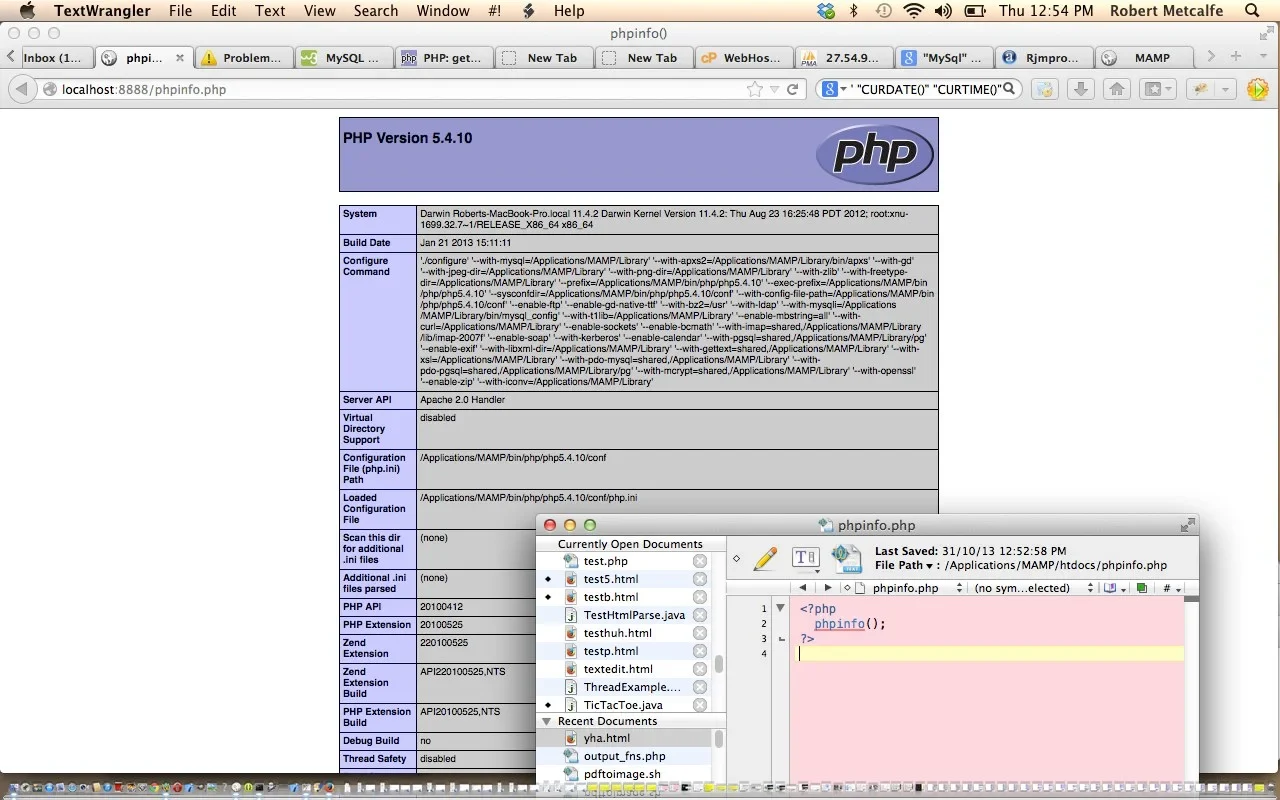Click the Time Machine menu bar icon
Screen dimensions: 1280x800
pyautogui.click(x=883, y=11)
